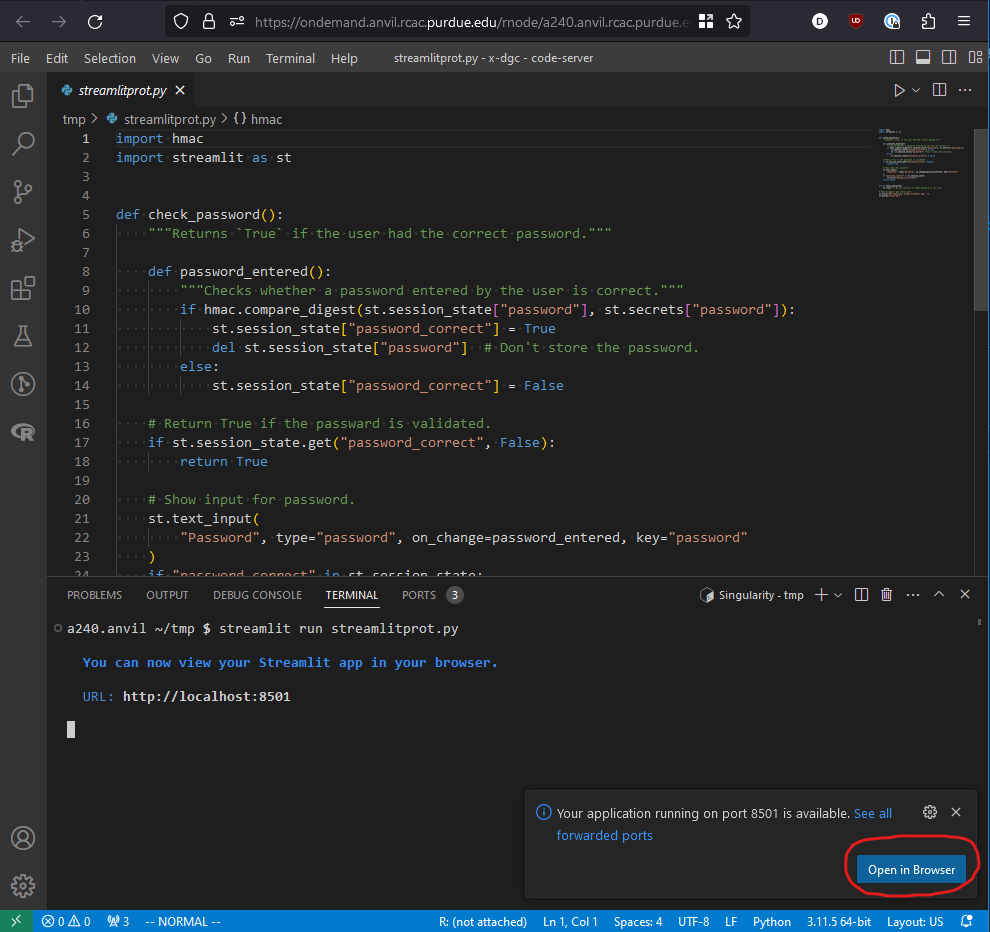Follow the See all forwarded ports link
This screenshot has height=932, width=990.
tap(872, 813)
